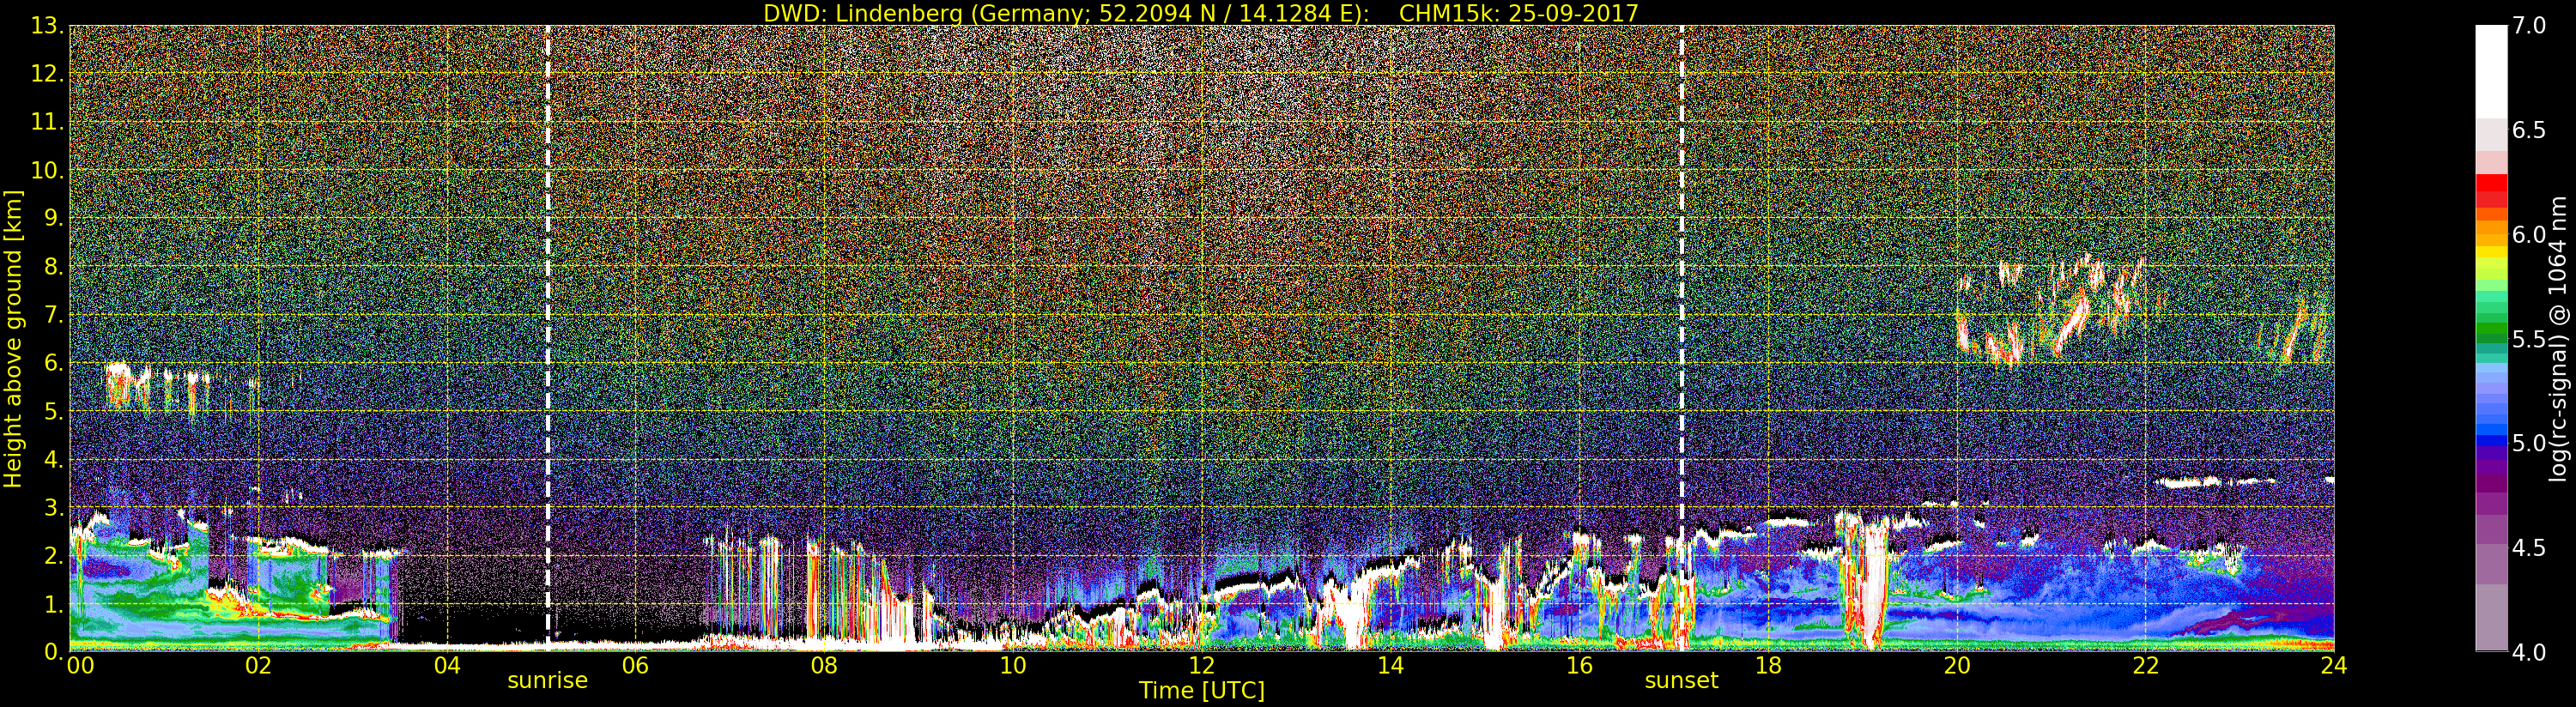Click the time axis tick "02"
2576x707 pixels.
tap(258, 666)
